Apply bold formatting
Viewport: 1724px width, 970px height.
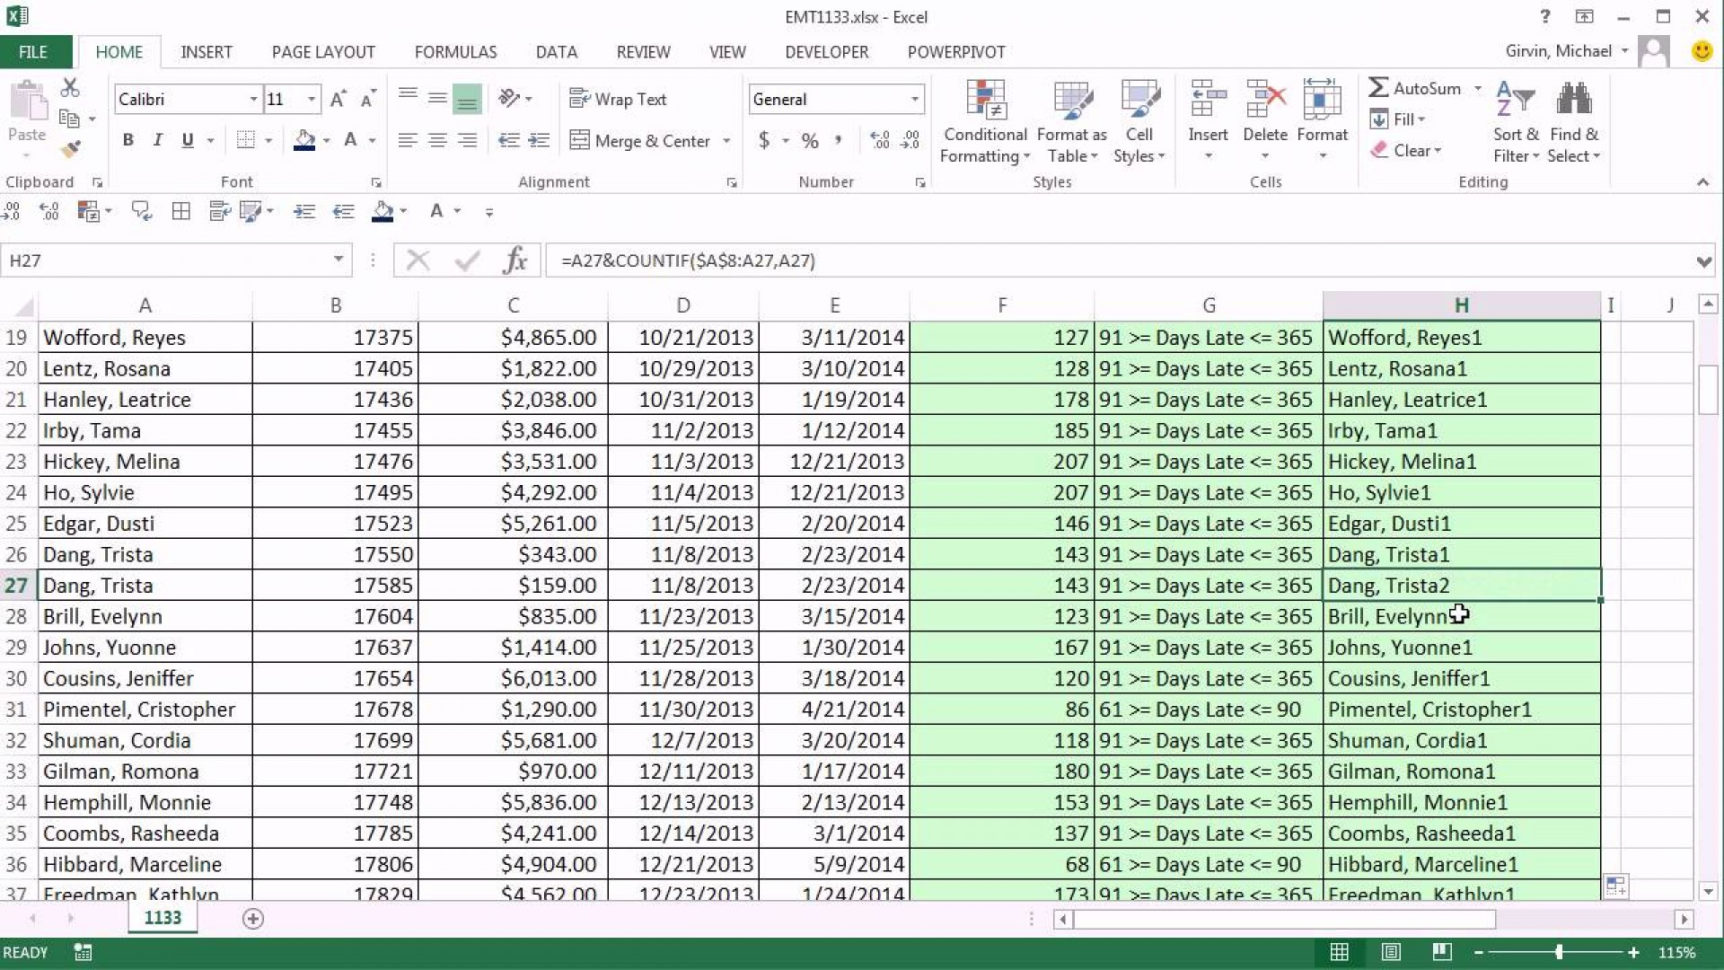point(127,140)
